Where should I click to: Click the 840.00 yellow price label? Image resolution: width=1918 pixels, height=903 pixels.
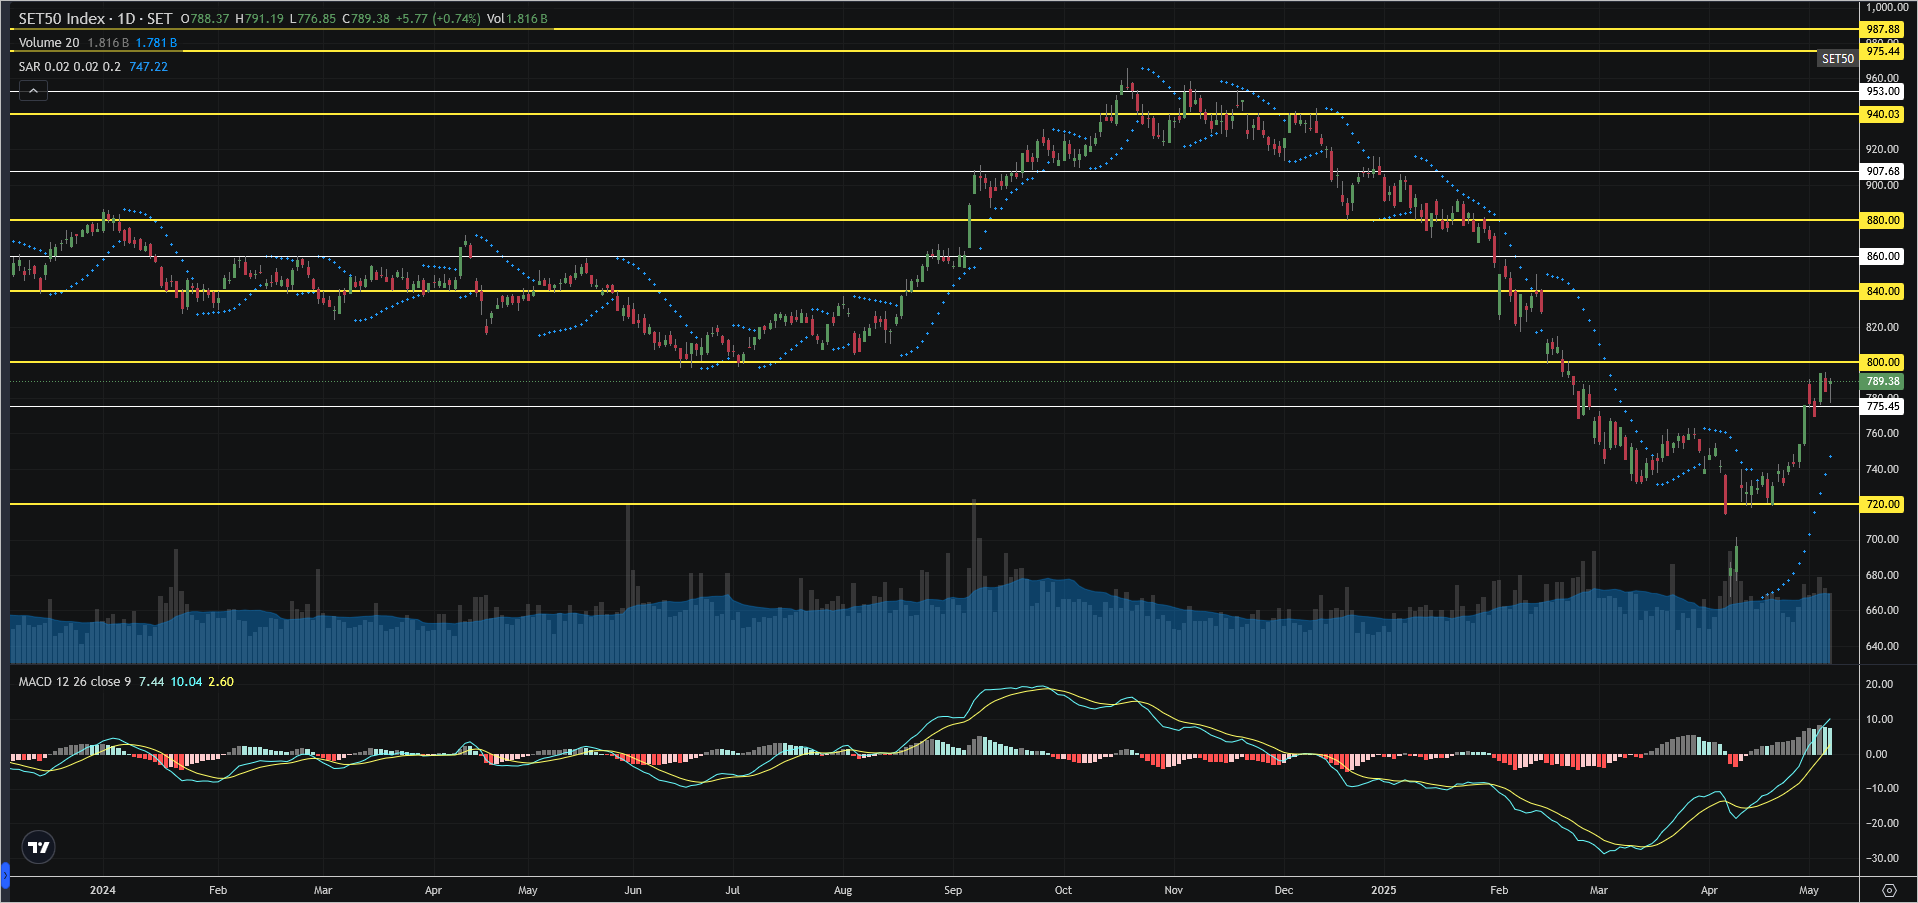pos(1883,291)
